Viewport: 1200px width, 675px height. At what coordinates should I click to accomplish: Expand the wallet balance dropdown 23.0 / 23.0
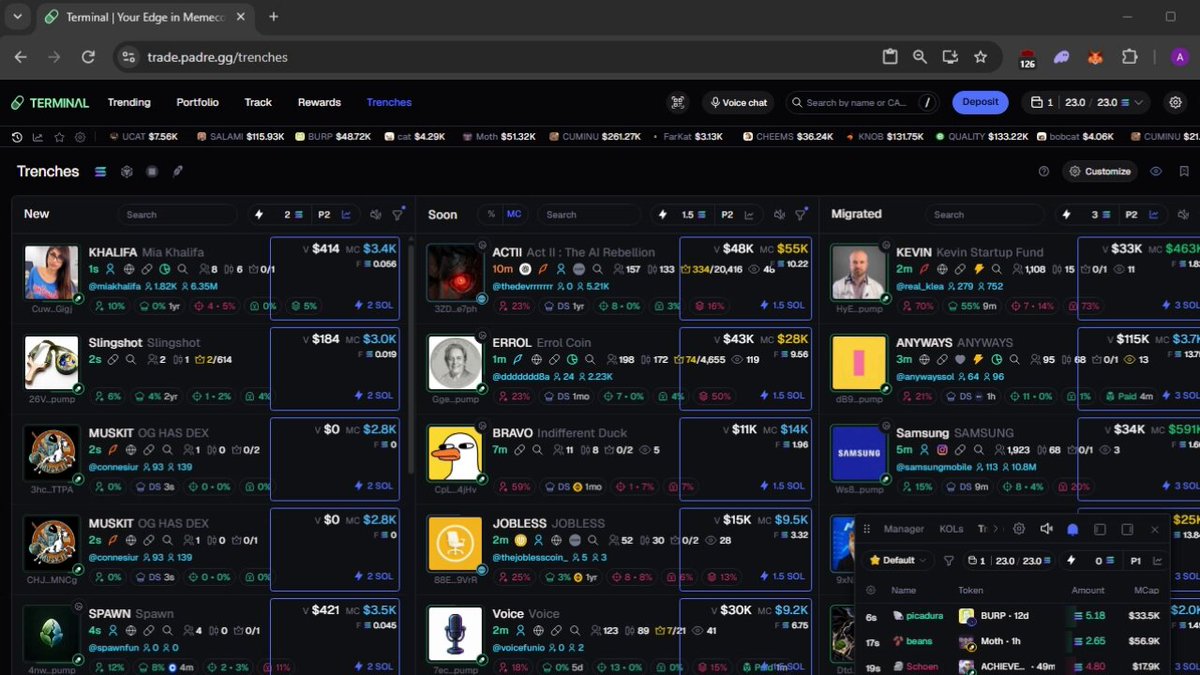[1087, 102]
